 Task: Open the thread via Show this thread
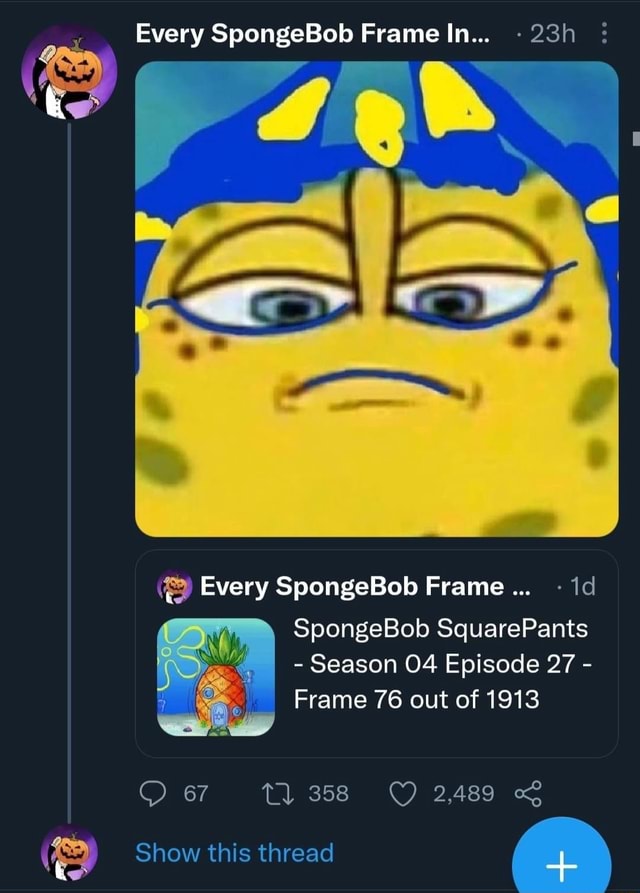click(x=235, y=853)
